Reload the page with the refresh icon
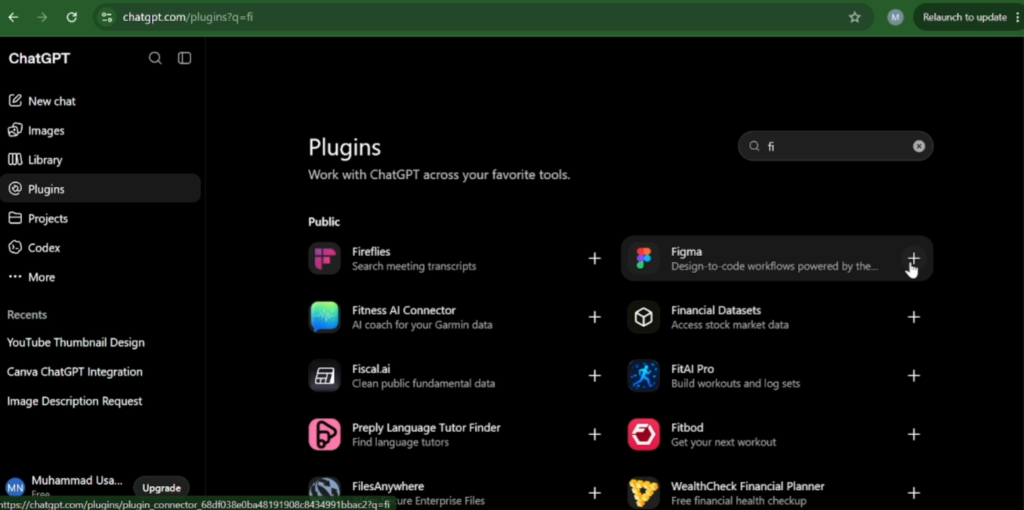 click(x=72, y=18)
